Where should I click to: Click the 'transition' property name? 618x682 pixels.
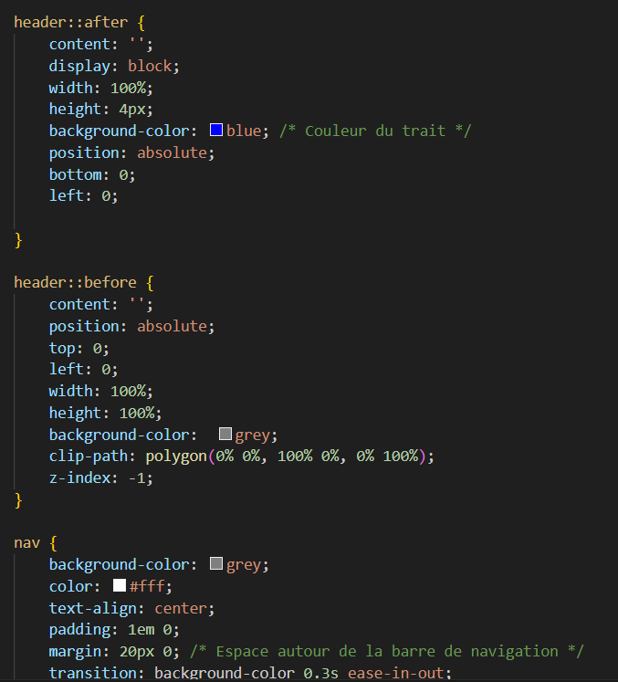click(x=96, y=673)
